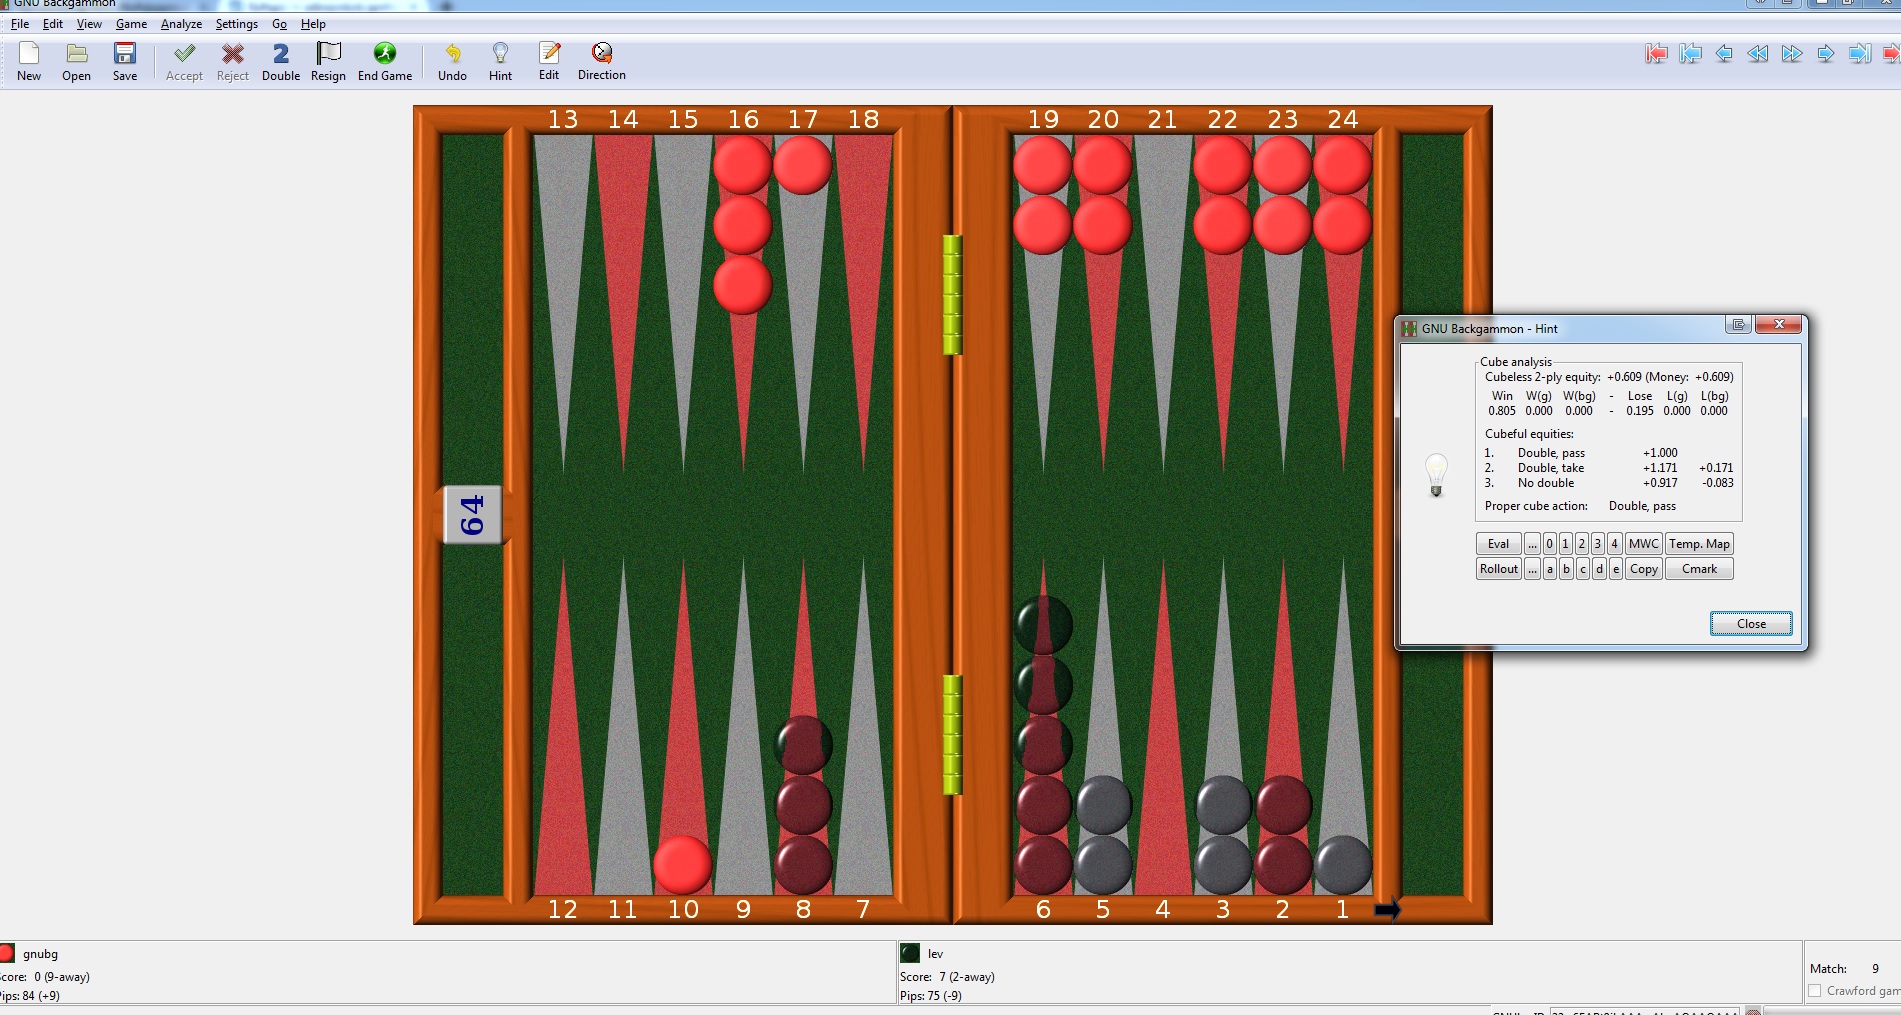
Task: Open the Temp. Map button
Action: tap(1699, 544)
